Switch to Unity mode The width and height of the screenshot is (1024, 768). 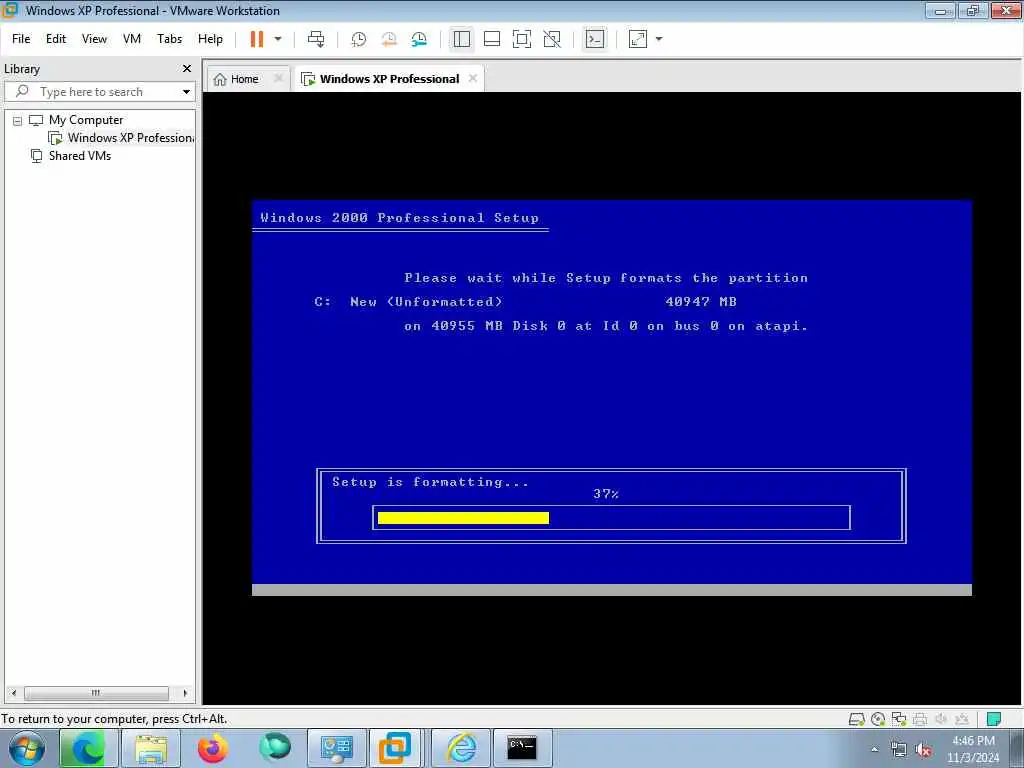(552, 39)
